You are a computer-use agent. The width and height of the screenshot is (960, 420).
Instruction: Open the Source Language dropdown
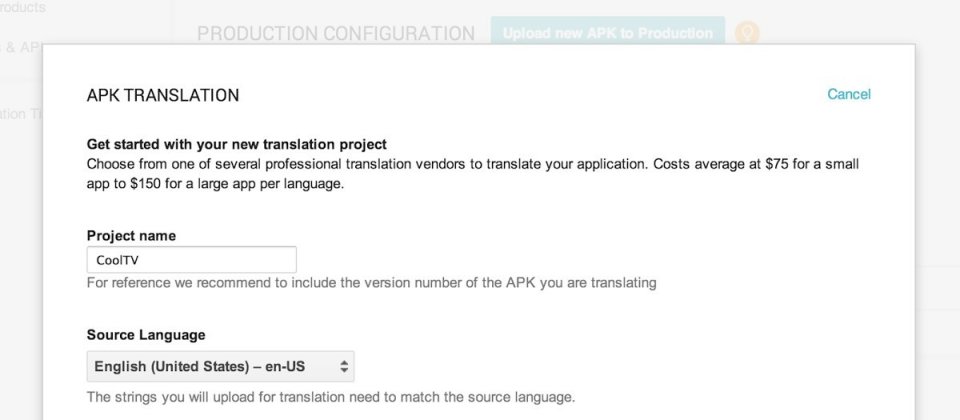pos(220,367)
